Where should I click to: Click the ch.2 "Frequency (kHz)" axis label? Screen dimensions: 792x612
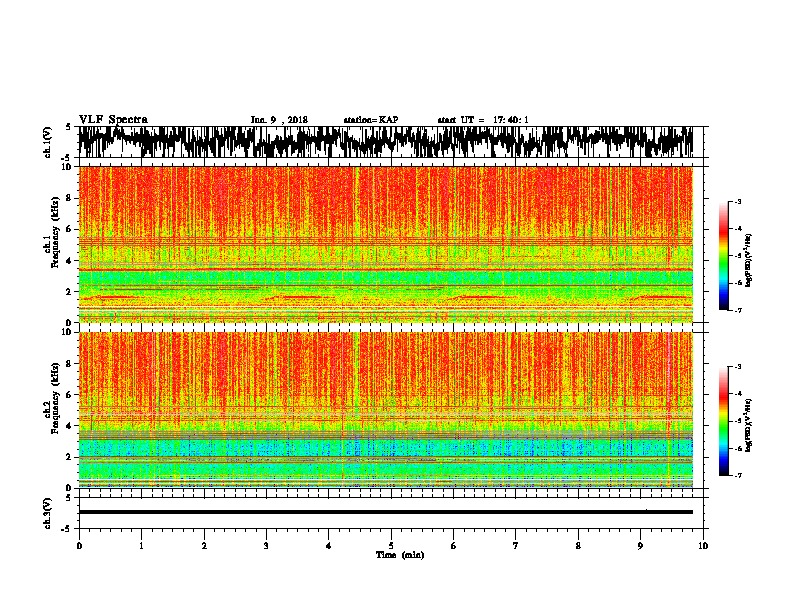coord(55,398)
